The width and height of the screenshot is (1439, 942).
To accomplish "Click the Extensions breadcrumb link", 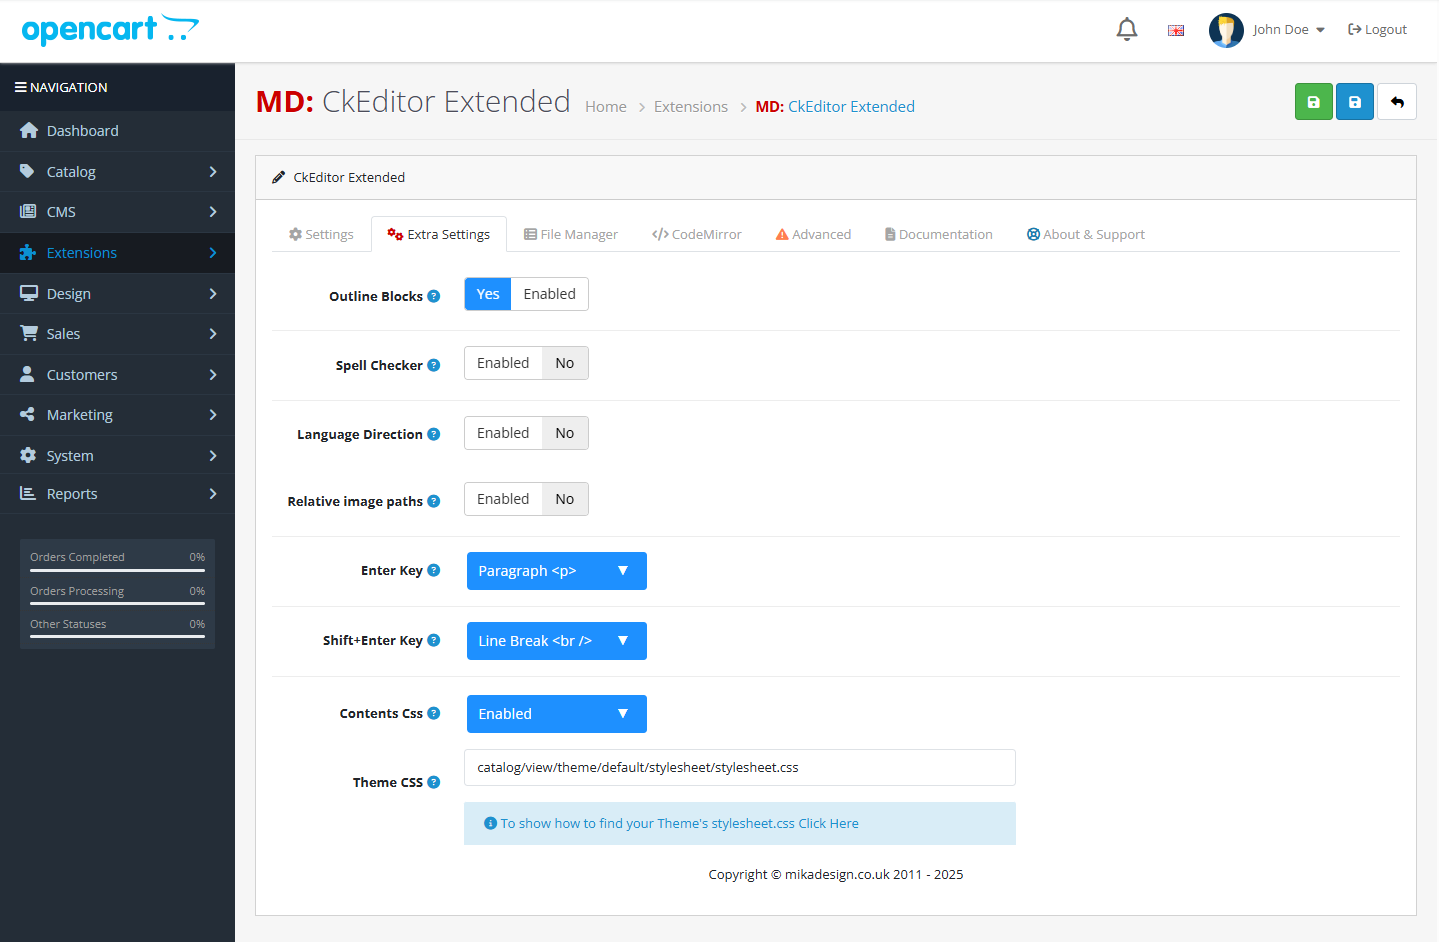I will [x=691, y=106].
